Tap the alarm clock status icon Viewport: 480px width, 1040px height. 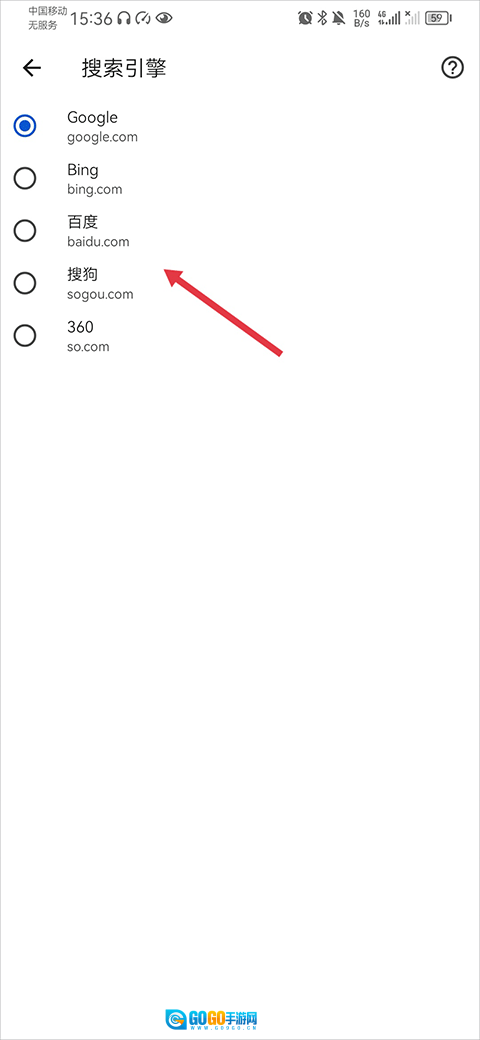pyautogui.click(x=305, y=19)
